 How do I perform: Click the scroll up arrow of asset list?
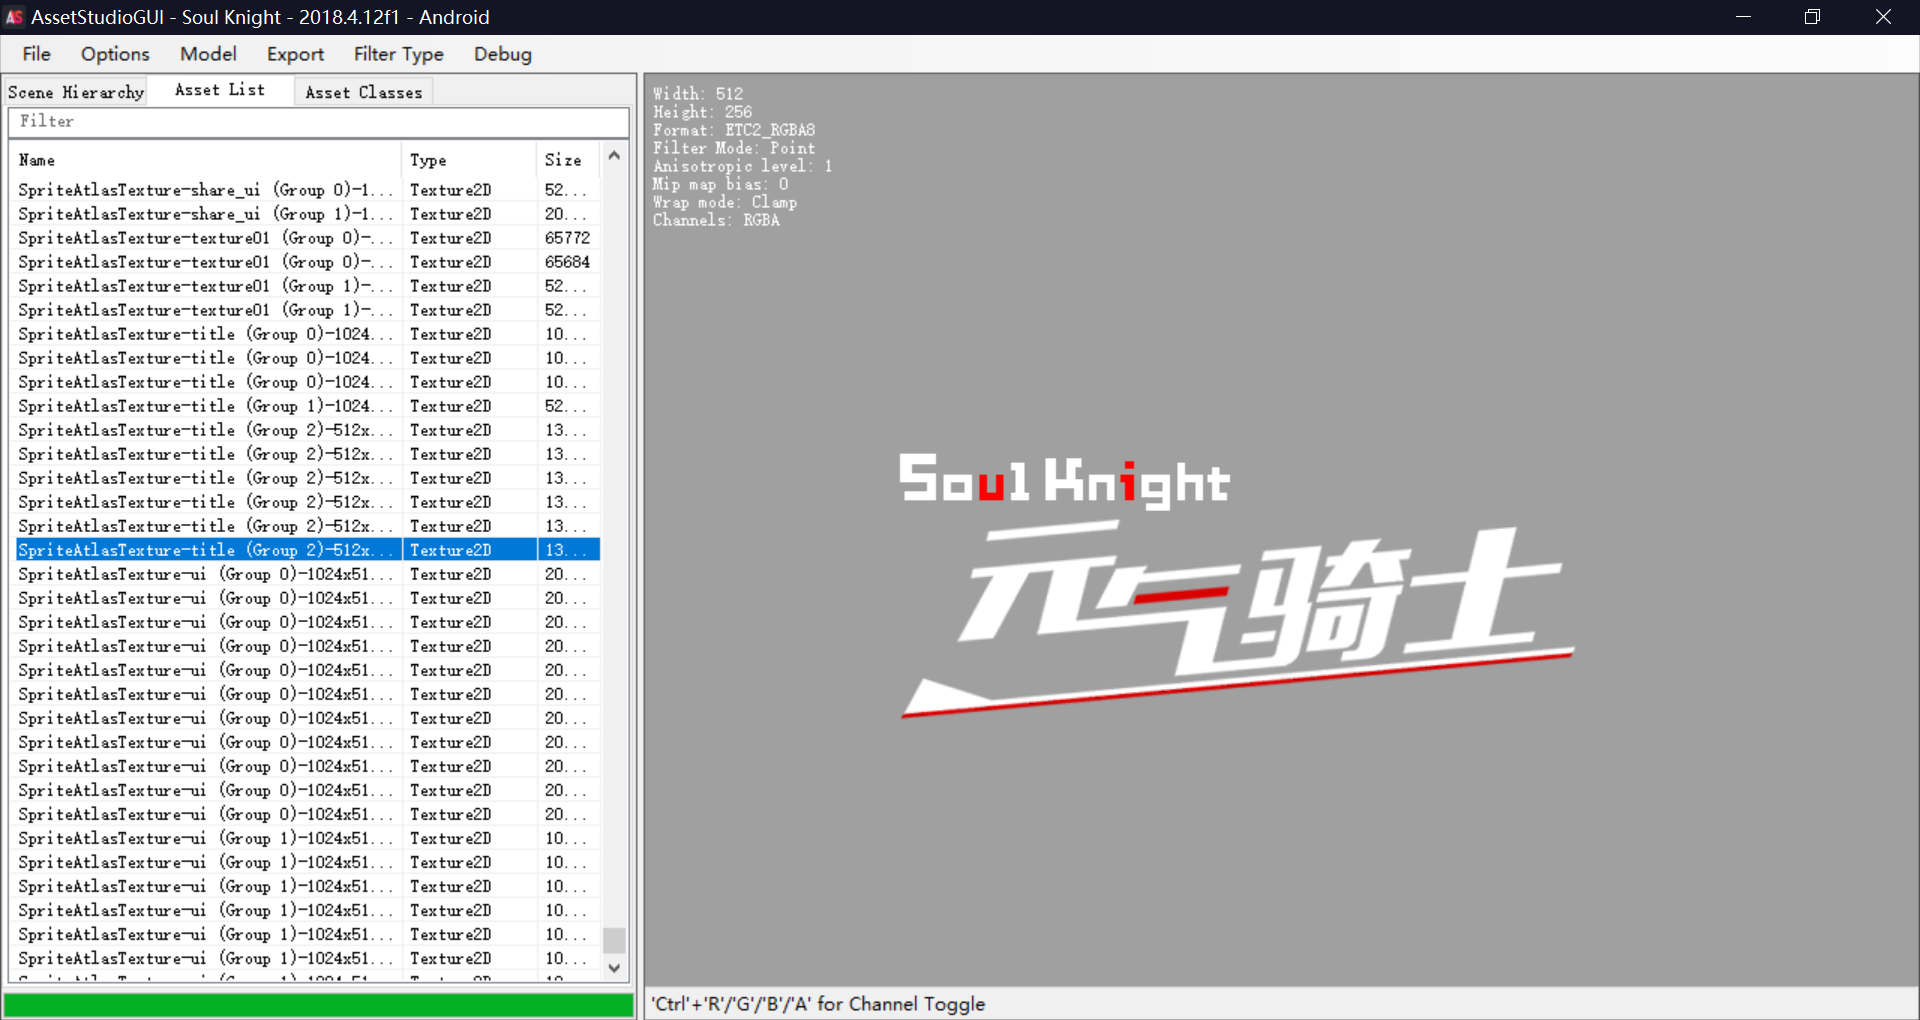614,155
